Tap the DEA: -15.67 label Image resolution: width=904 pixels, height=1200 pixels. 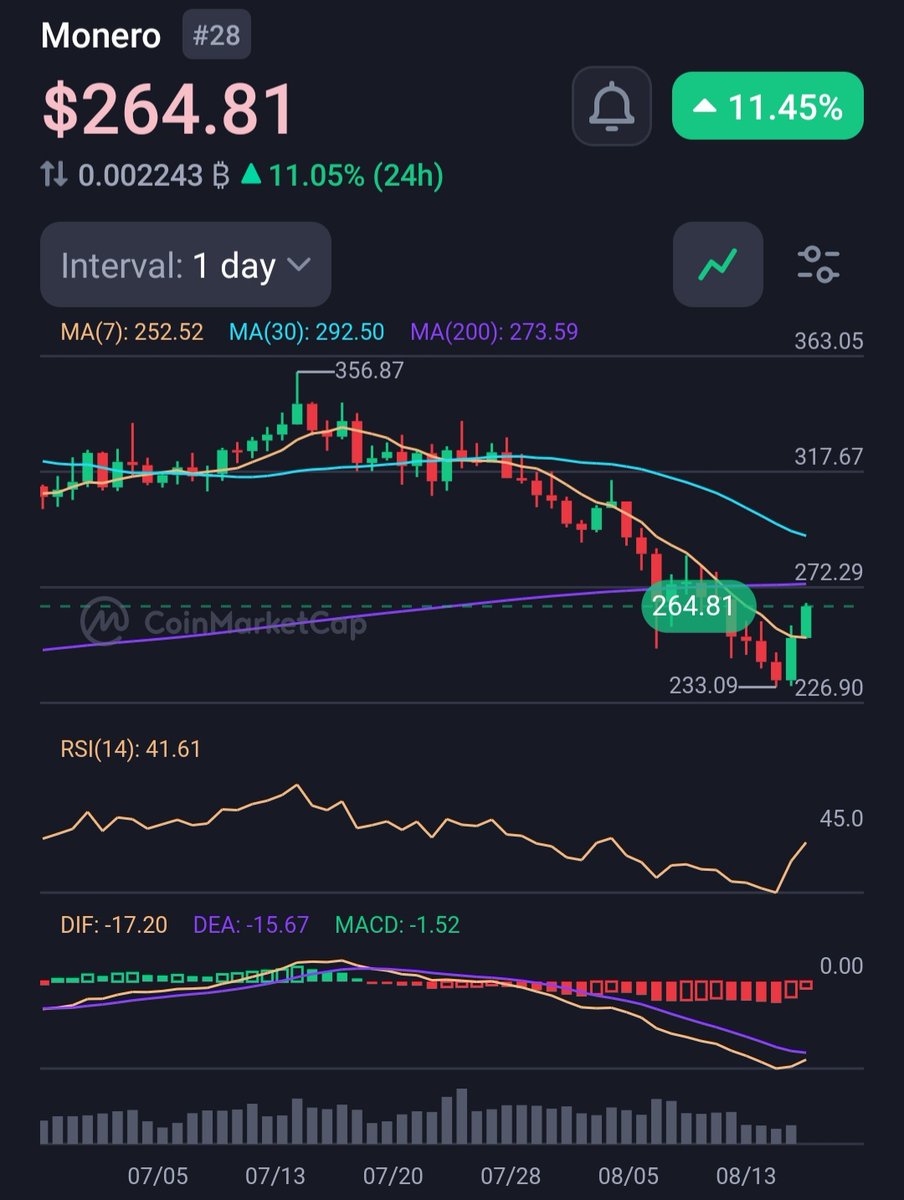[x=251, y=925]
